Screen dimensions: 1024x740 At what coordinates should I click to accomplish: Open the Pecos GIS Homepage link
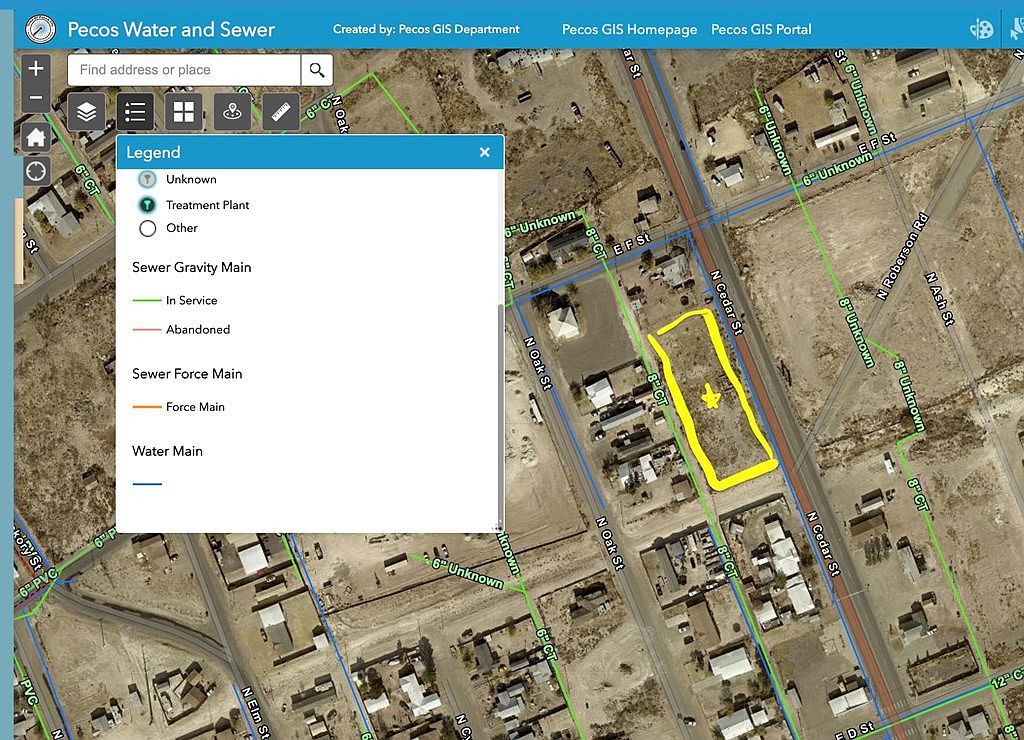pyautogui.click(x=629, y=30)
